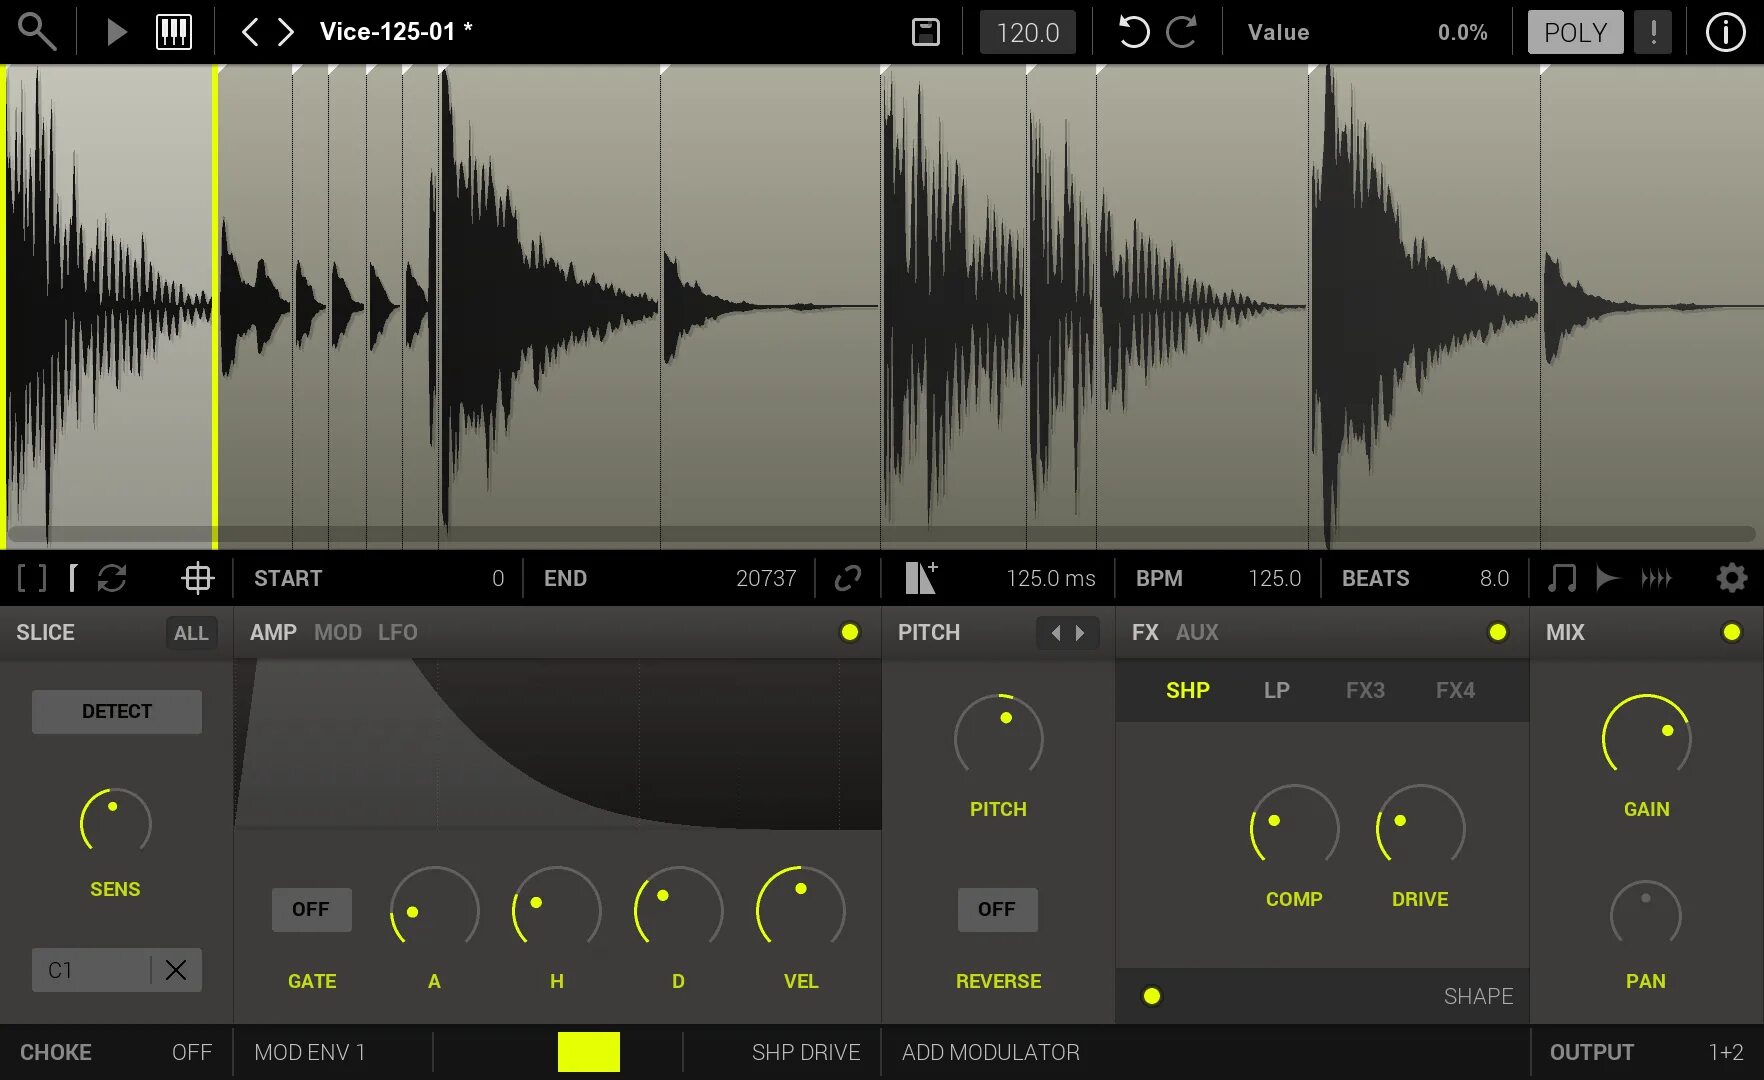Switch to the AUX tab
1764x1080 pixels.
[1197, 633]
